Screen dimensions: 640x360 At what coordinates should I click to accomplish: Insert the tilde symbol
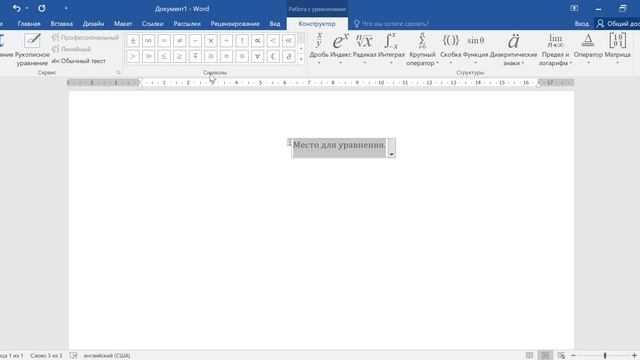pyautogui.click(x=195, y=41)
